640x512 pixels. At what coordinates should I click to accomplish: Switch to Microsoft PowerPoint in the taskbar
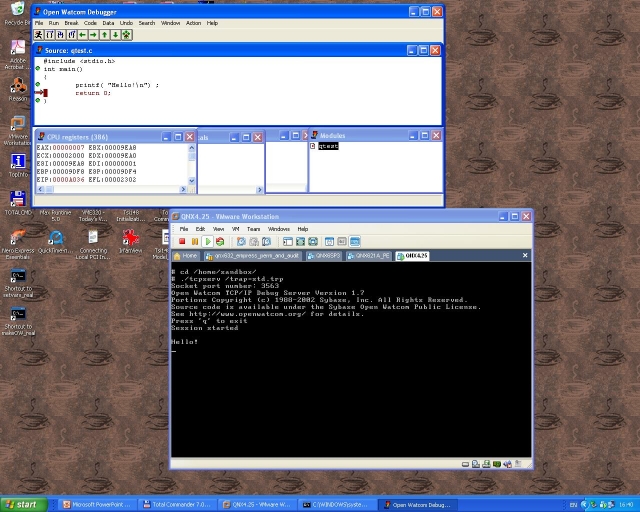97,505
